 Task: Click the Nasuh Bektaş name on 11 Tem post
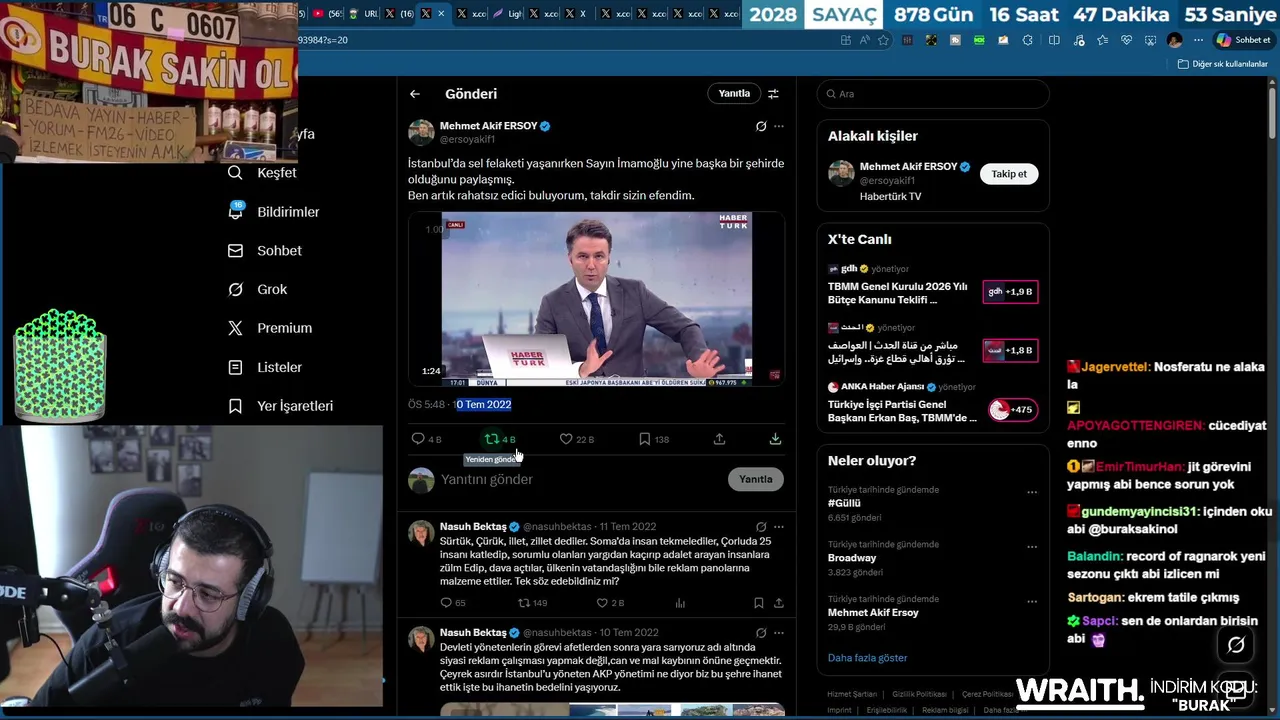[x=473, y=527]
